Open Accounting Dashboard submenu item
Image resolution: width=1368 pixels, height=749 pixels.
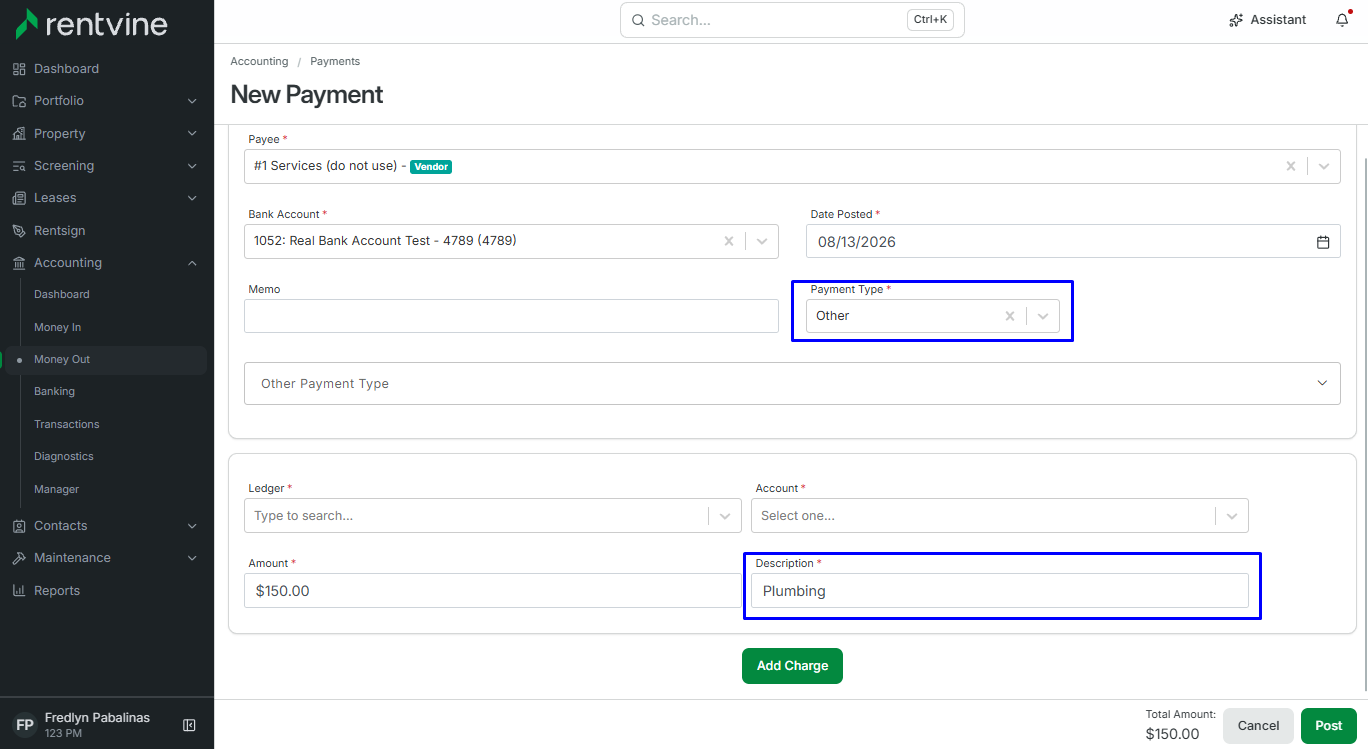(62, 295)
